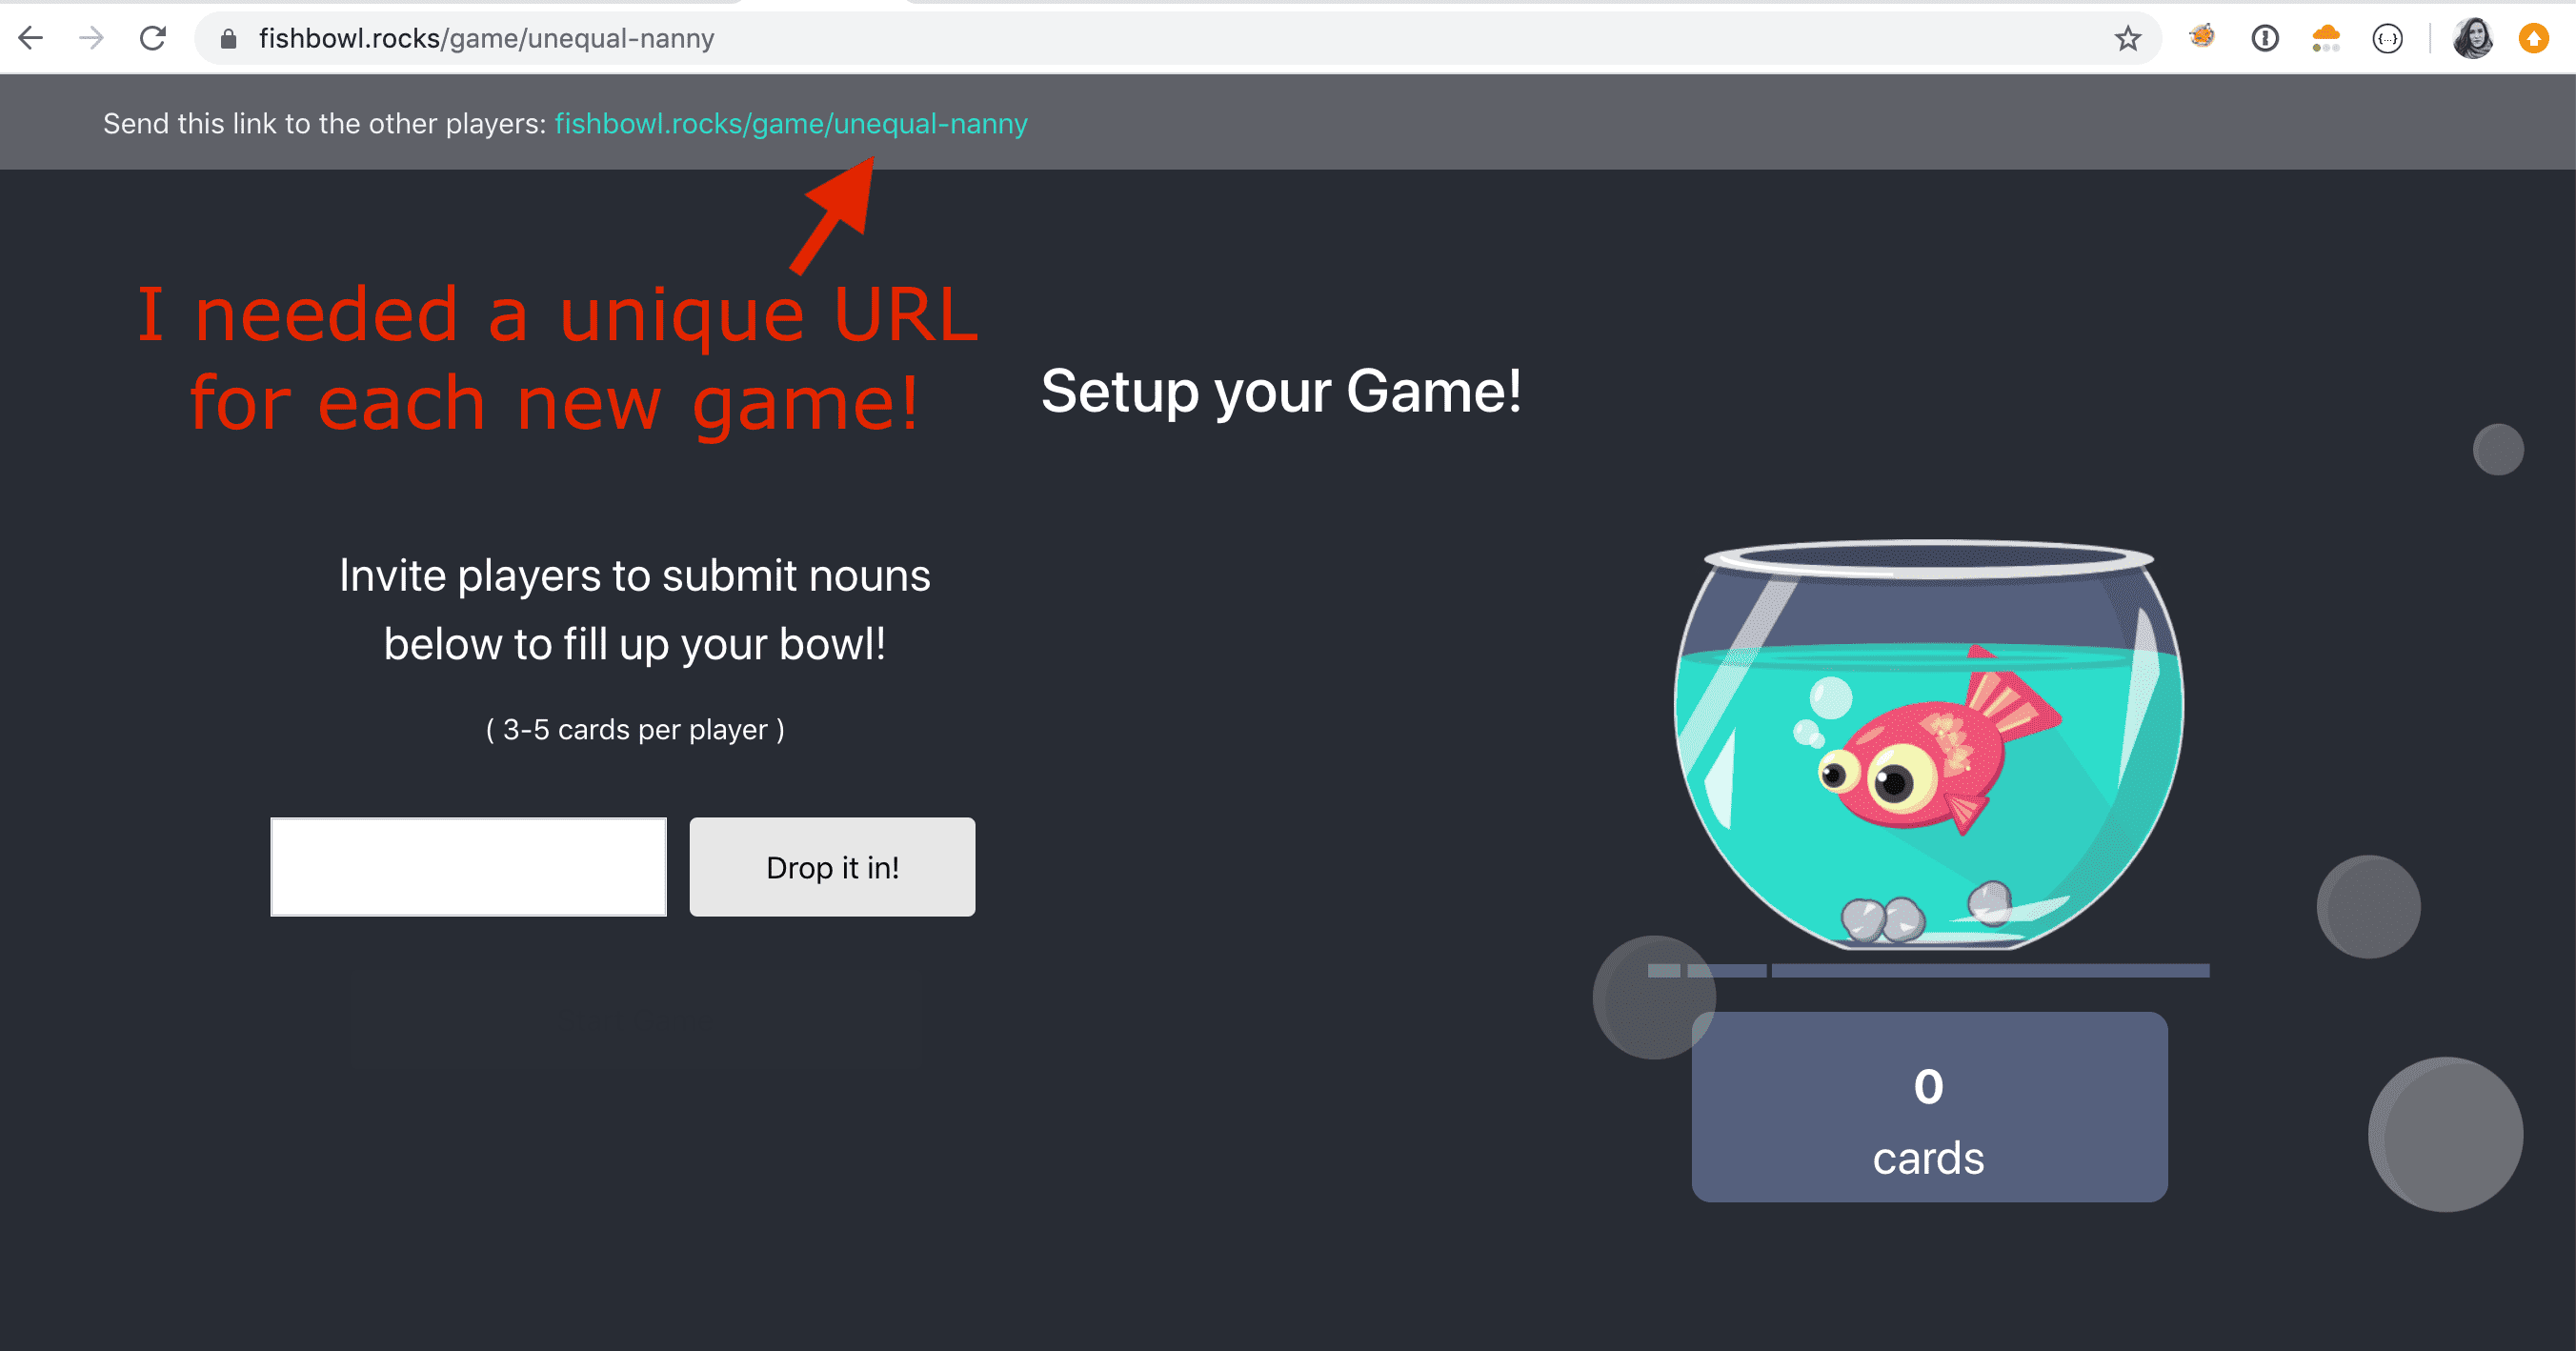The image size is (2576, 1351).
Task: Reload the fishbowl.rocks page
Action: pos(153,38)
